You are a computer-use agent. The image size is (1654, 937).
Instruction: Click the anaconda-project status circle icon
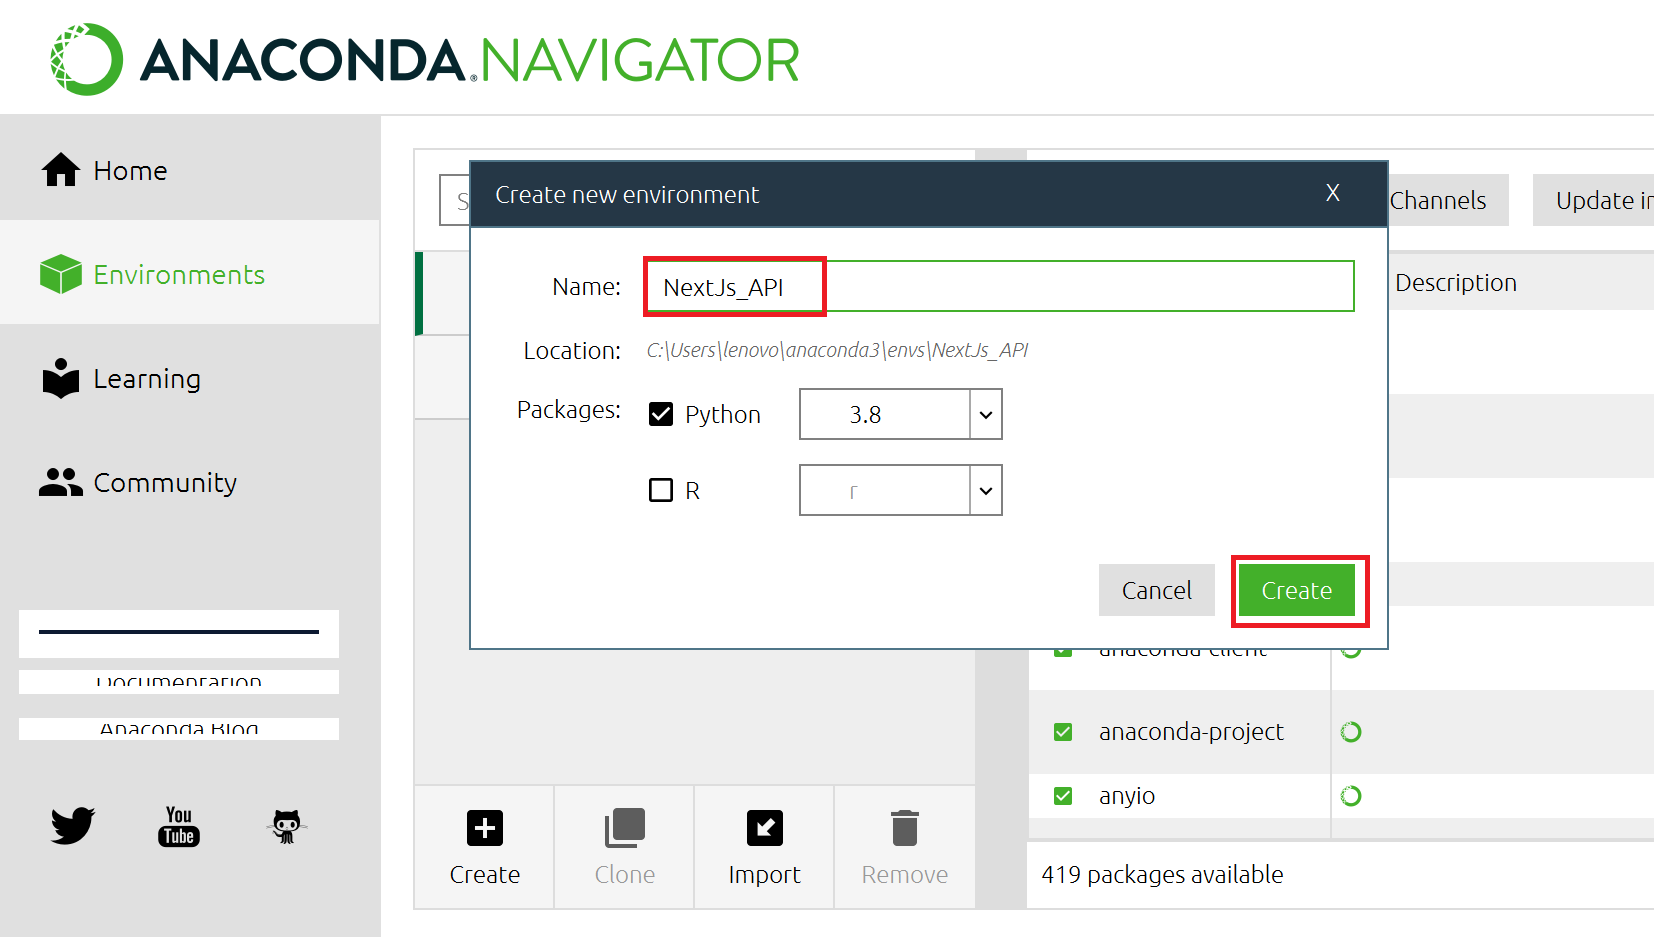pyautogui.click(x=1351, y=732)
